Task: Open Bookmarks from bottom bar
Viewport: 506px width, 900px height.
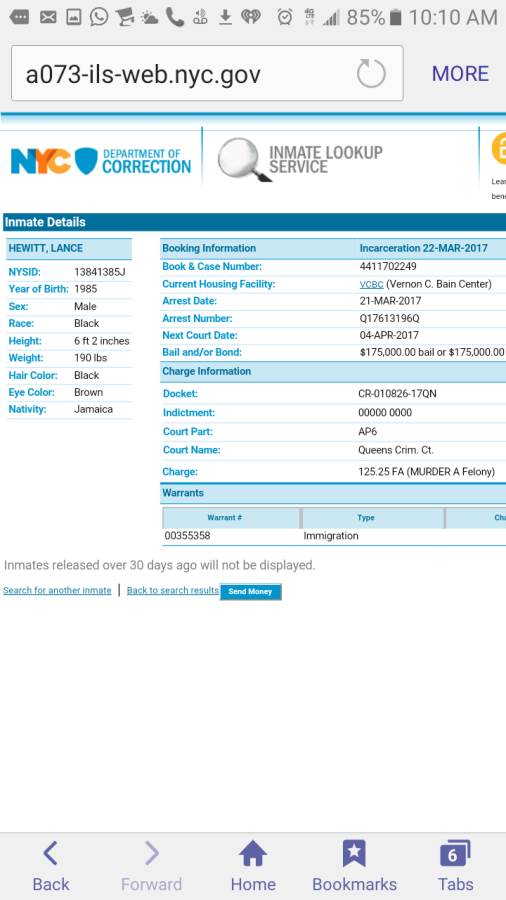Action: [x=354, y=866]
